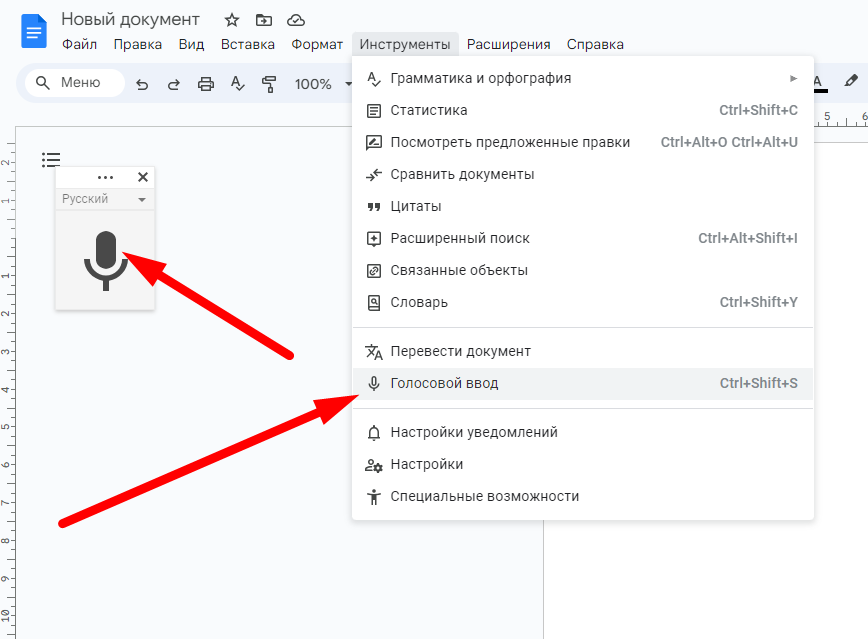This screenshot has width=868, height=639.
Task: Click the move to folder icon
Action: 264,20
